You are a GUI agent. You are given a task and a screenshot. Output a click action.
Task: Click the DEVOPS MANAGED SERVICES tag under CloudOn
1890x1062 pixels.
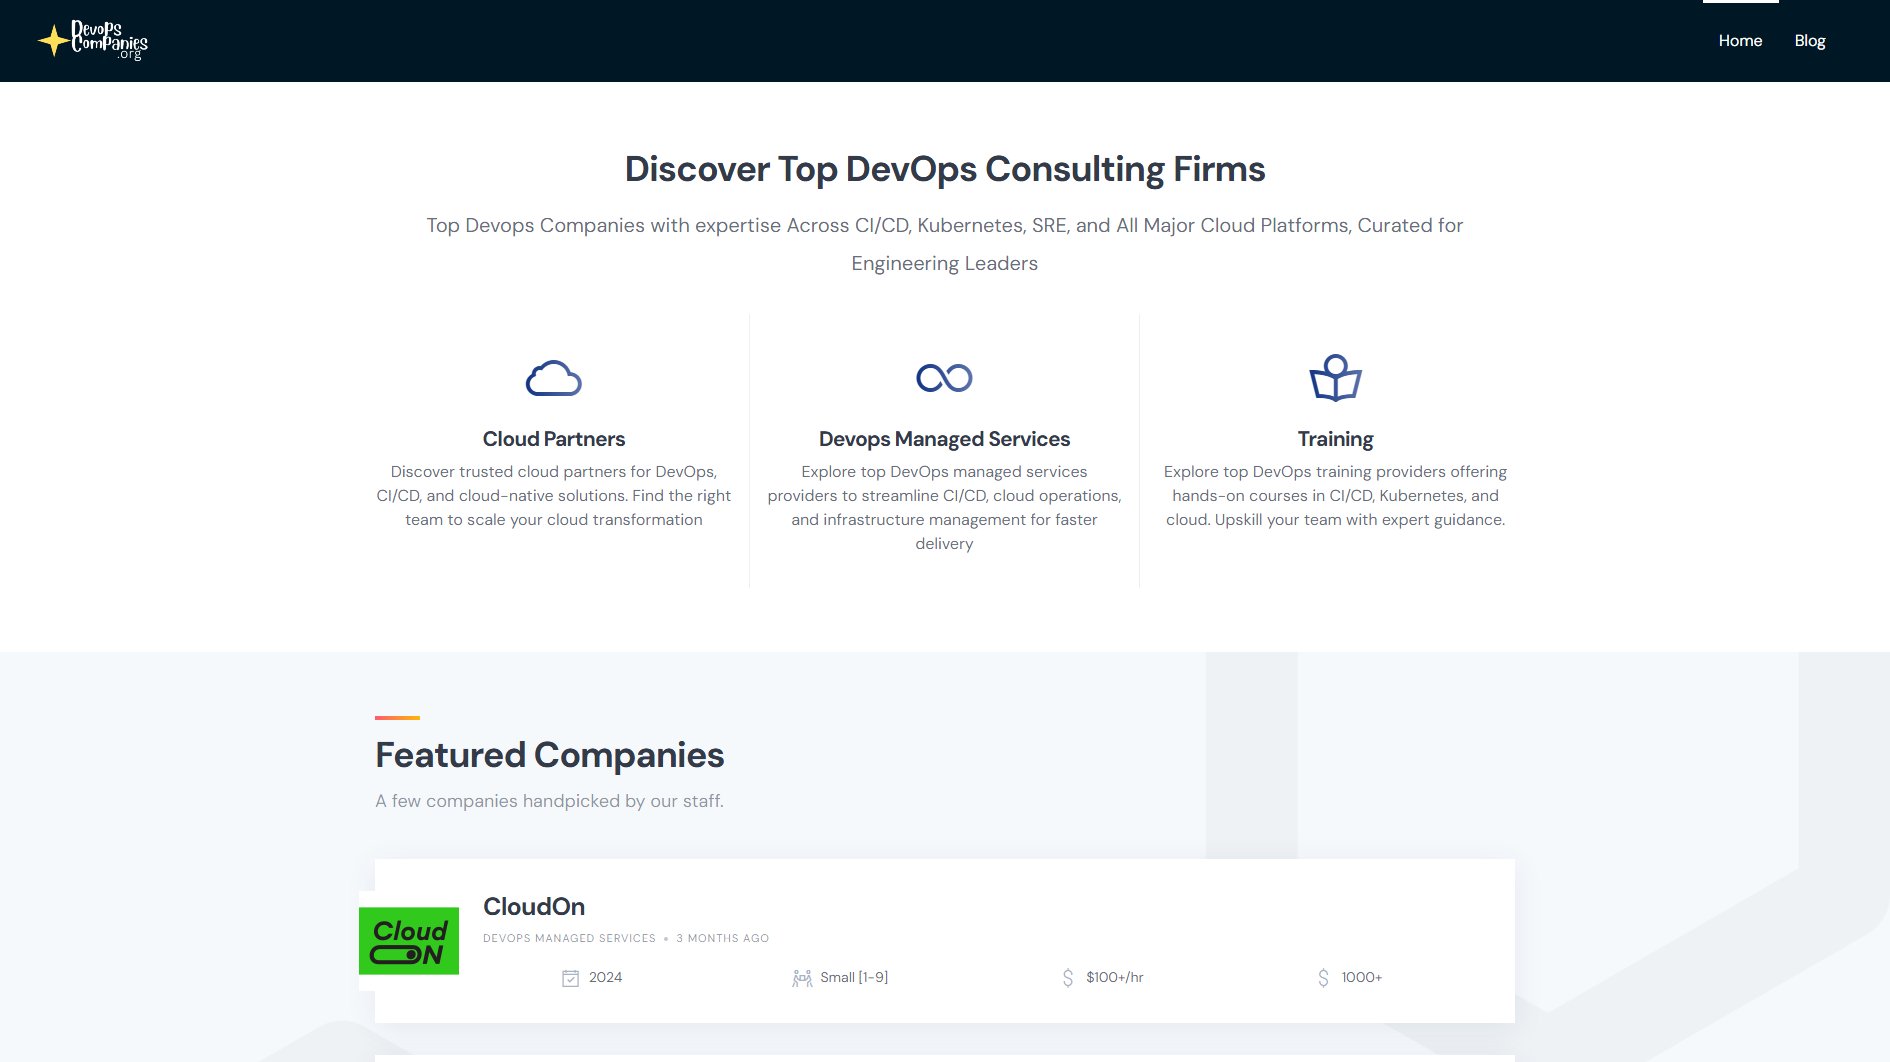[x=569, y=938]
